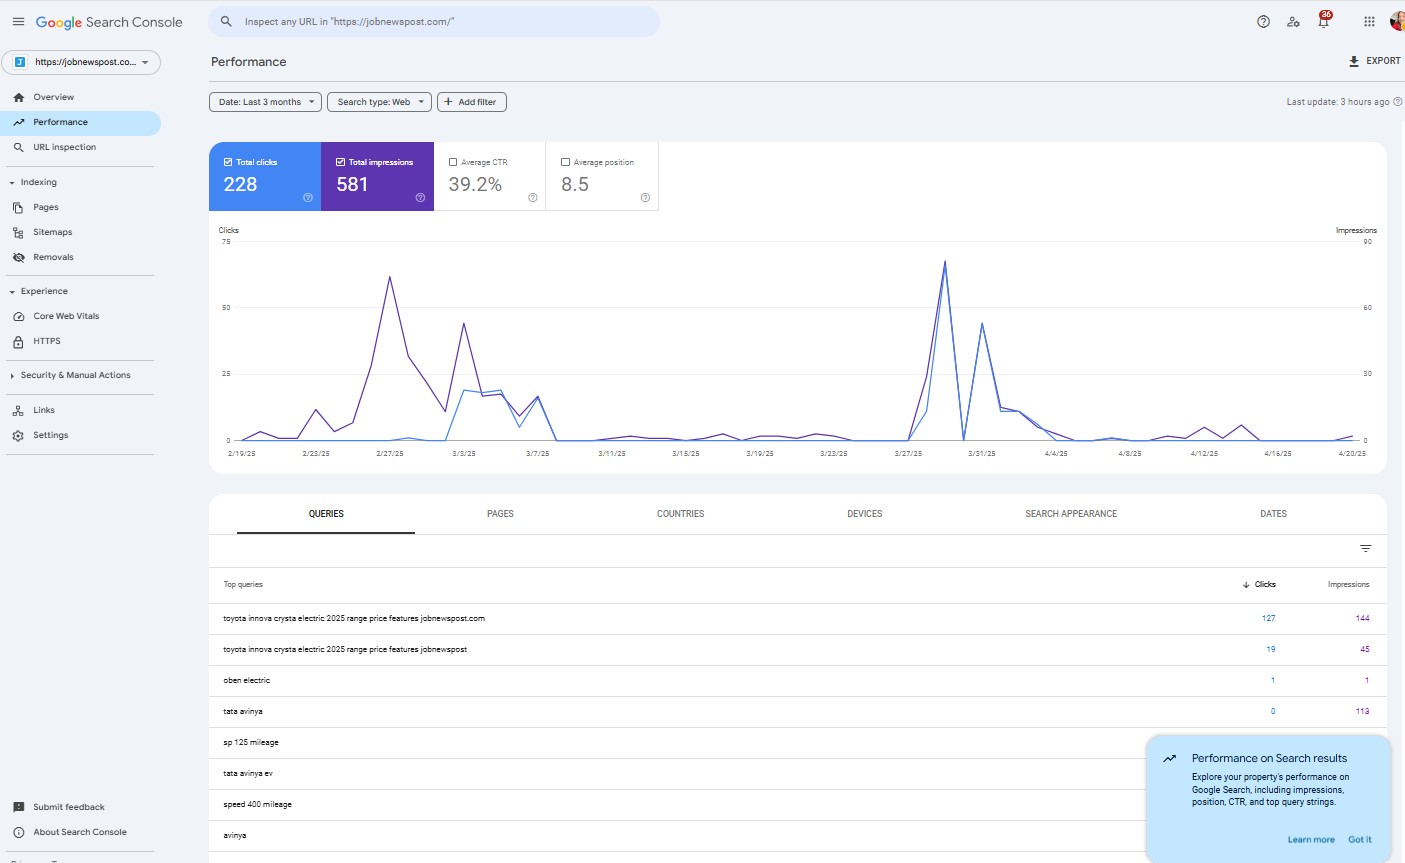Click the Google Search Console logo
Viewport: 1405px width, 863px height.
[x=109, y=22]
